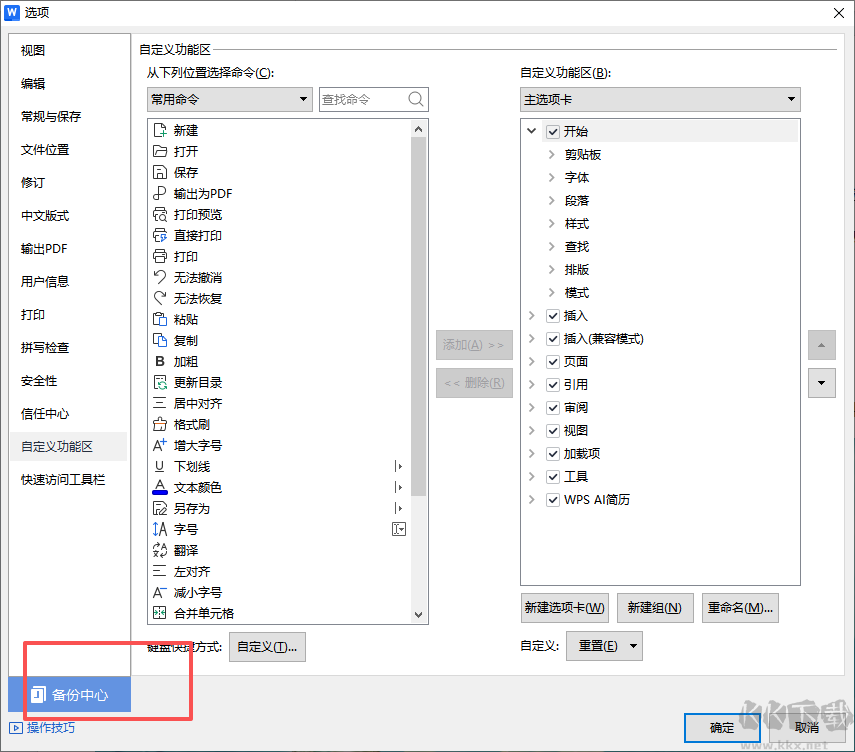
Task: Expand the 字体 group
Action: click(x=552, y=177)
